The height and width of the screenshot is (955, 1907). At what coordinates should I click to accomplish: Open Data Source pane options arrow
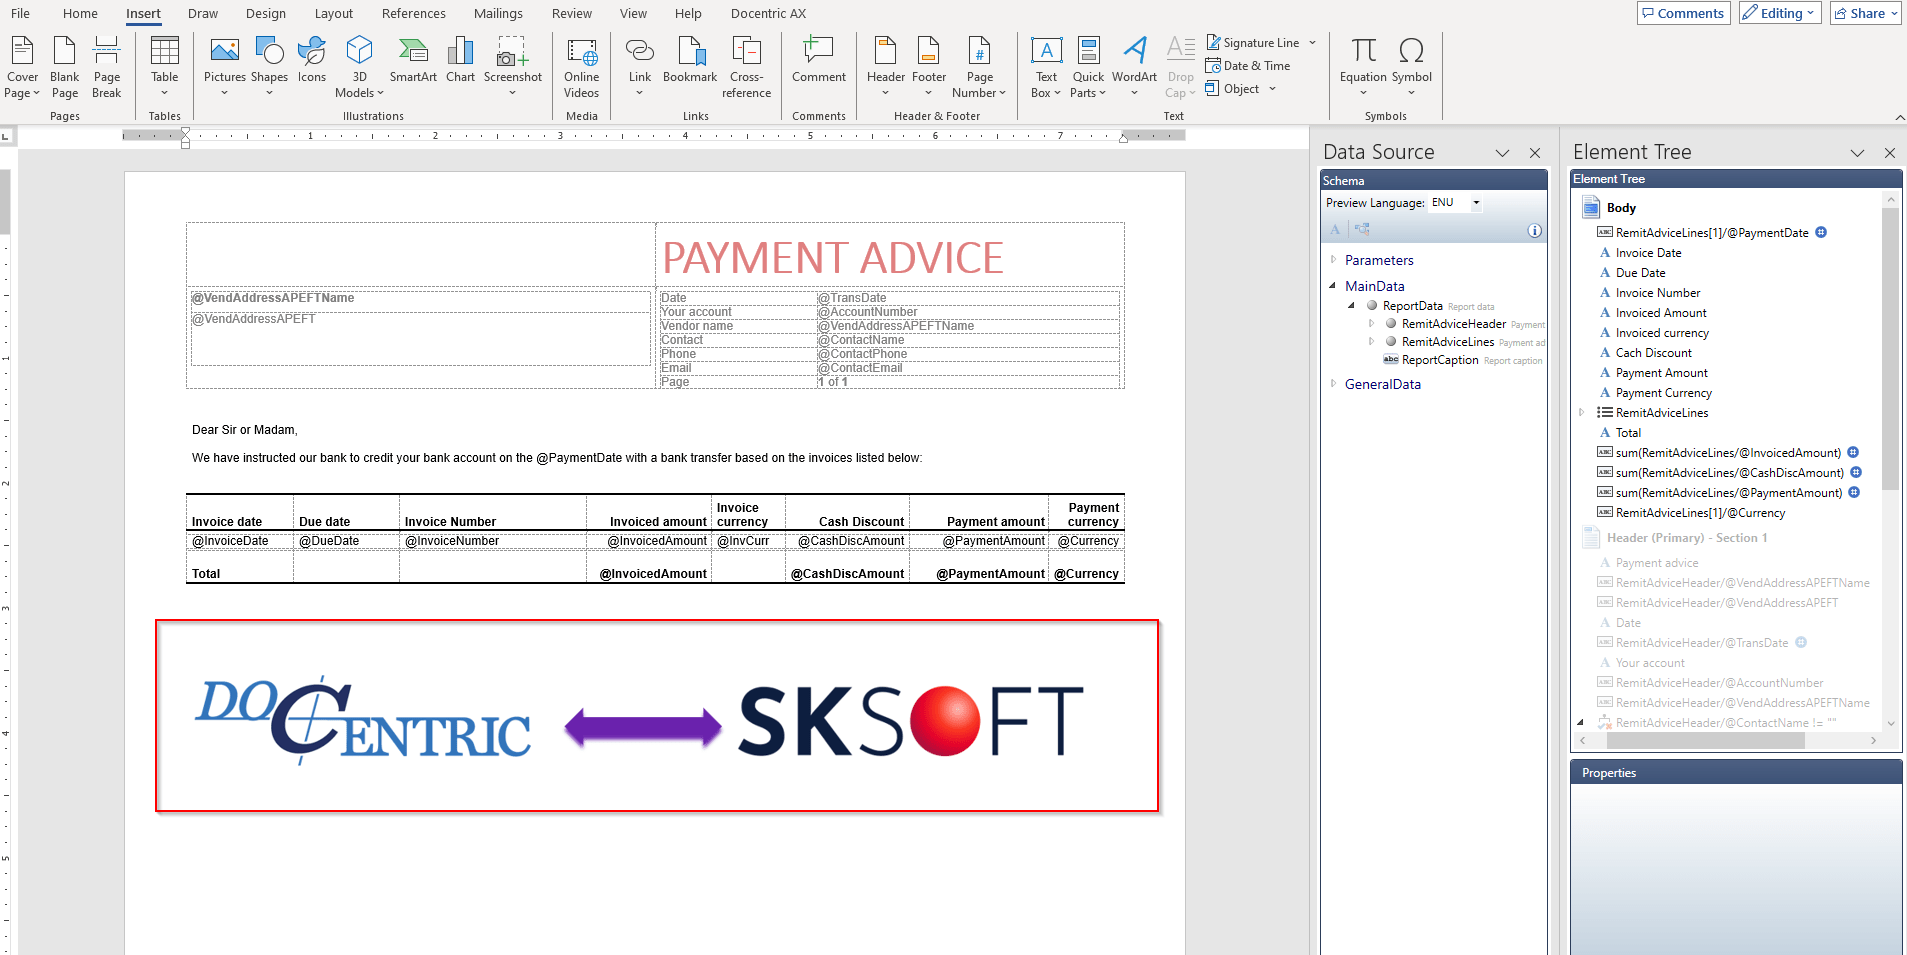(1502, 153)
